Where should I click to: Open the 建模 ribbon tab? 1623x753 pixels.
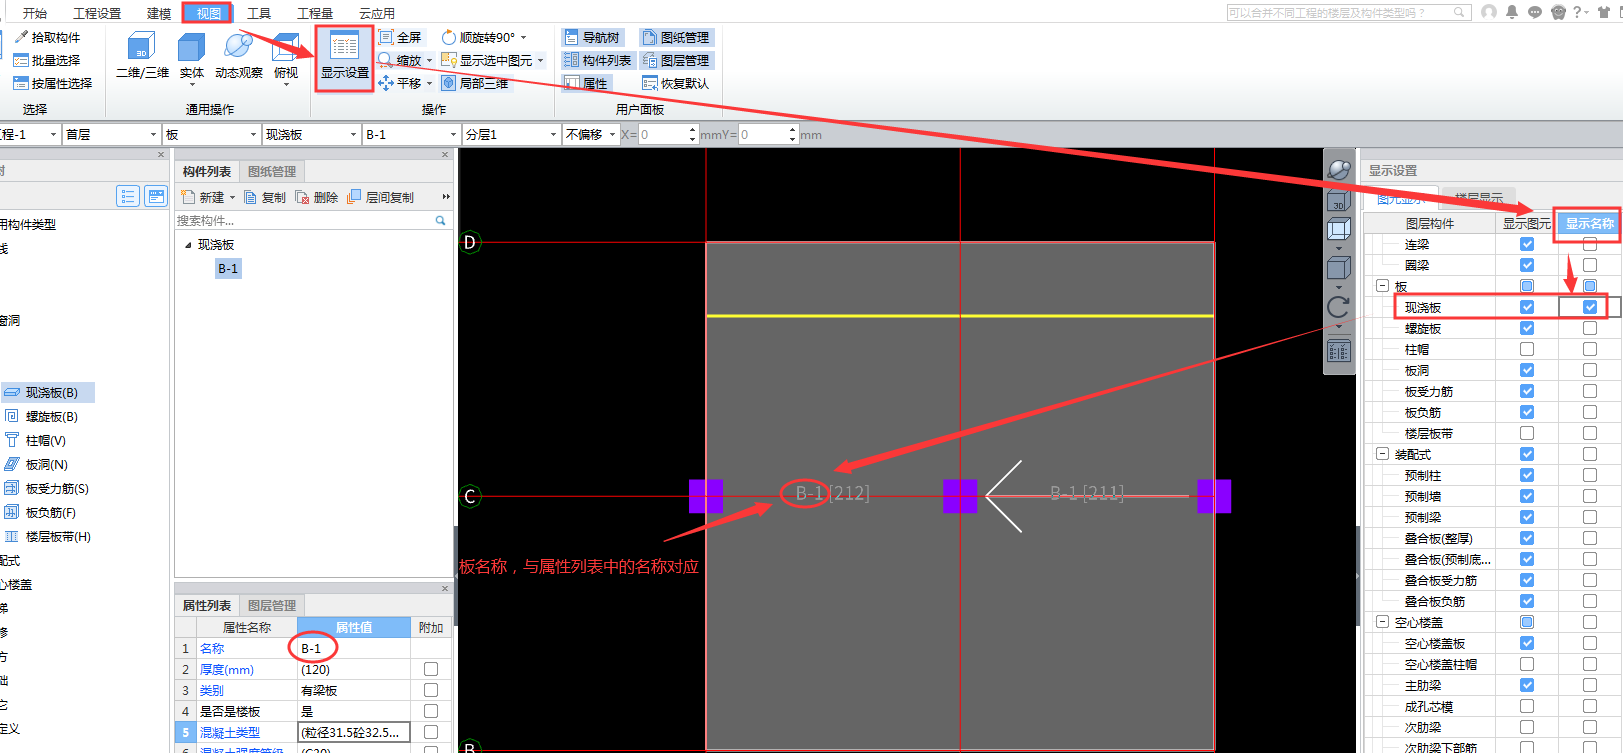pos(159,13)
